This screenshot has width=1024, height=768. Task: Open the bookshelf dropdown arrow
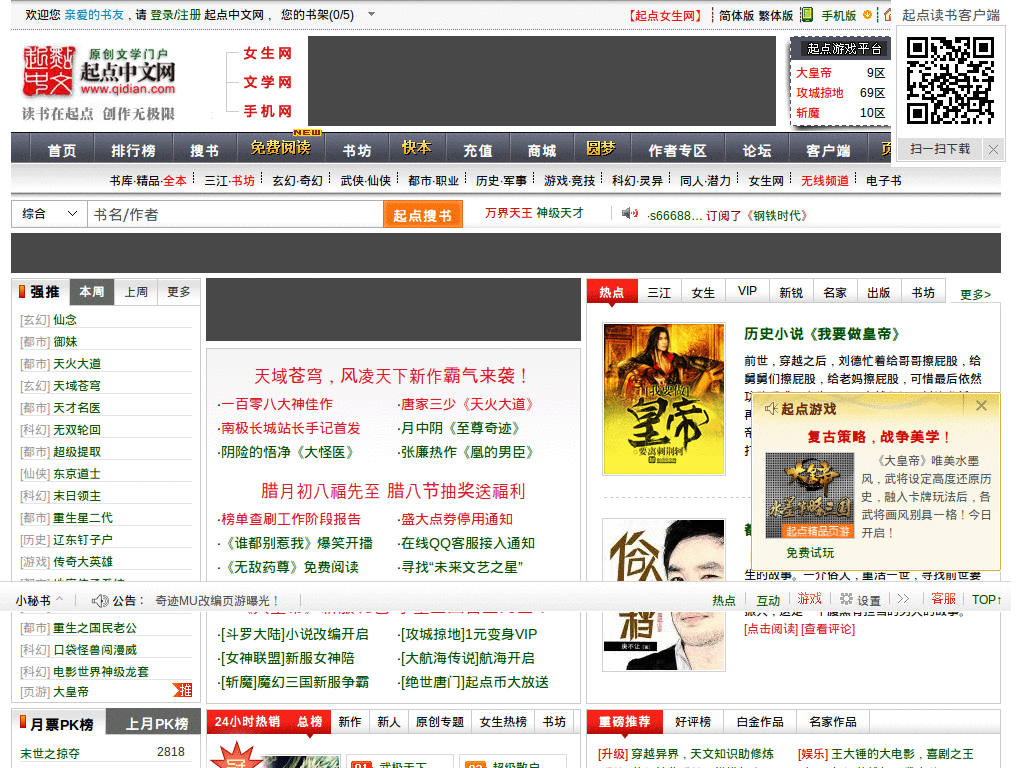tap(371, 14)
